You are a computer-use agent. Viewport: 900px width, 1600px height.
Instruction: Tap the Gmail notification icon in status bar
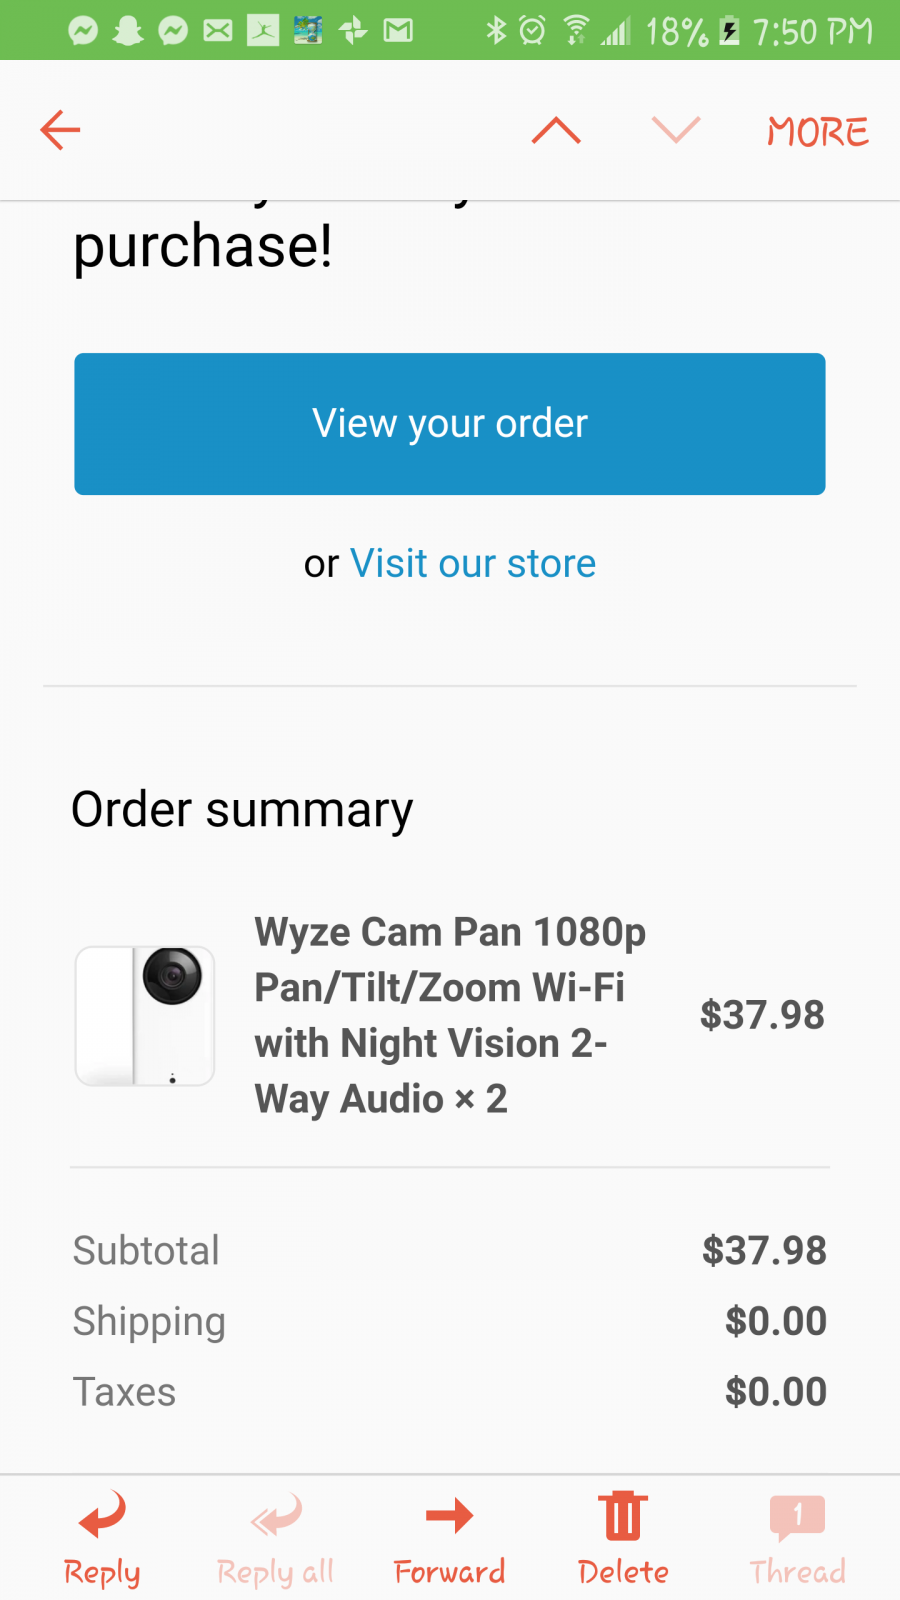398,31
